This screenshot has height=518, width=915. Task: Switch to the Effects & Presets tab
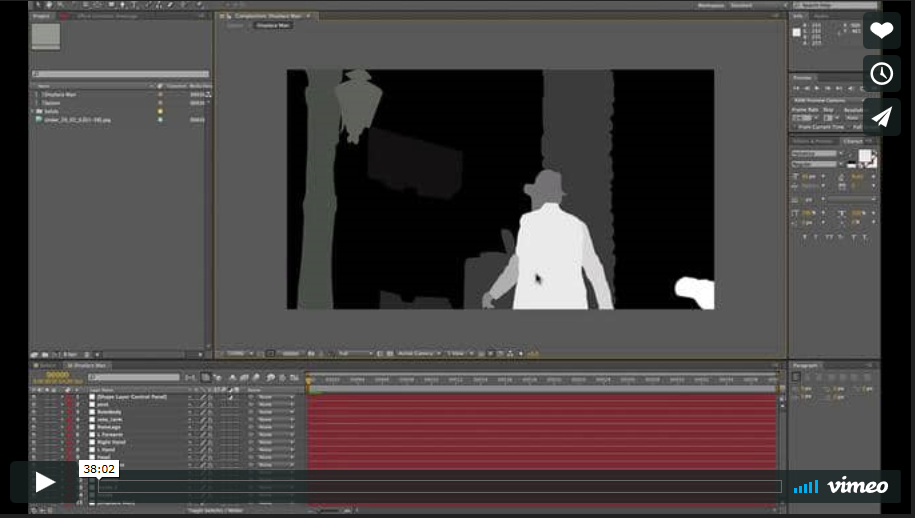click(813, 141)
